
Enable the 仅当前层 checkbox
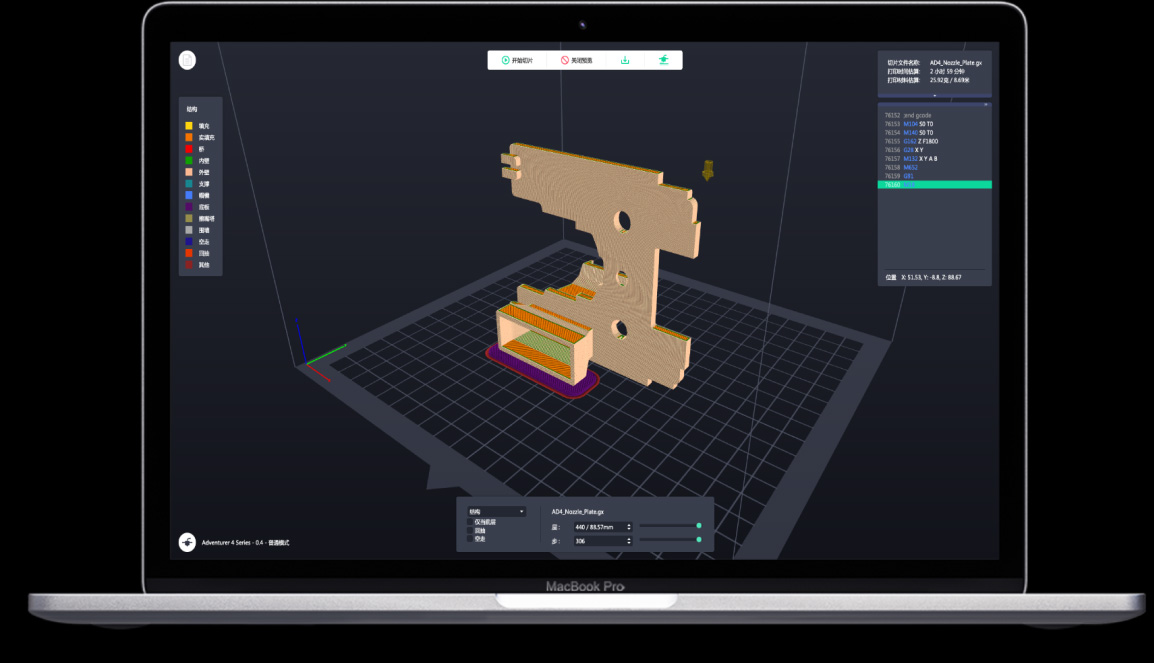pos(471,521)
